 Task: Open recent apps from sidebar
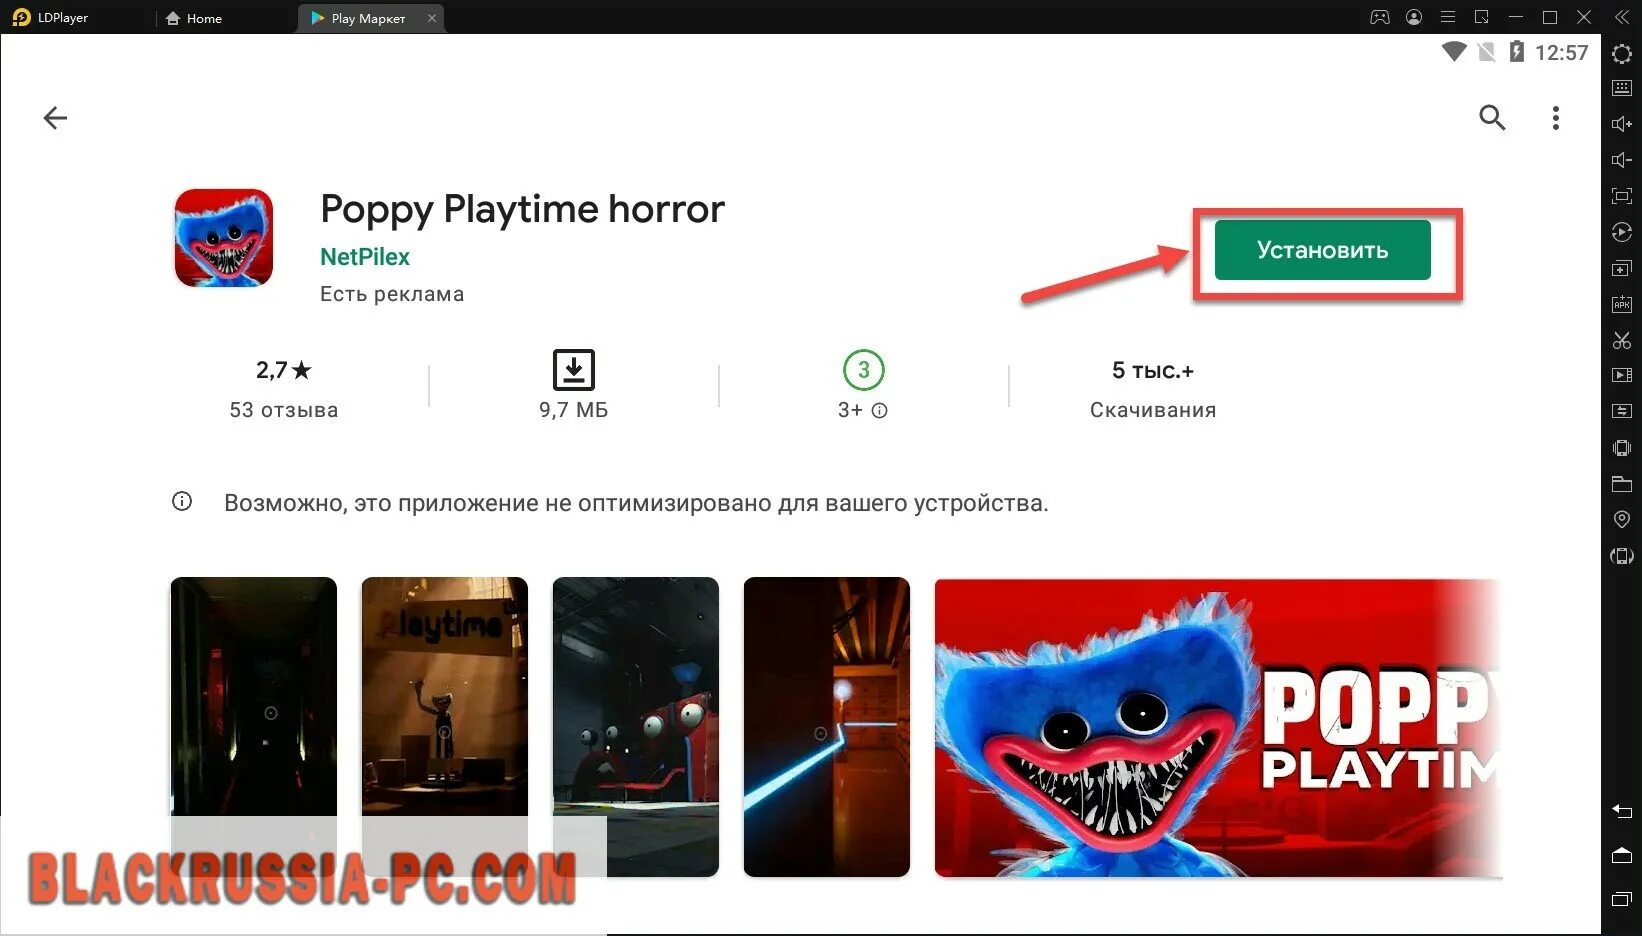[1622, 900]
